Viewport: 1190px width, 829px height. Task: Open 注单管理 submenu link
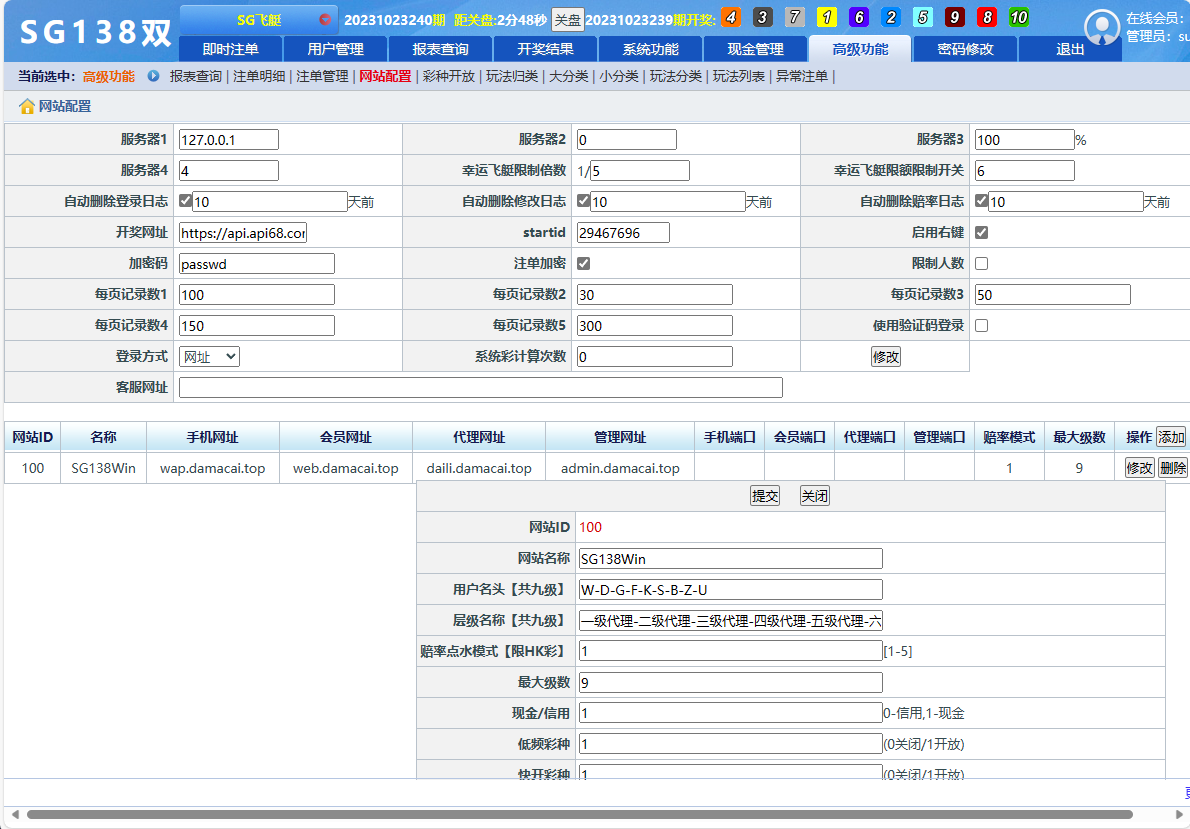[322, 76]
